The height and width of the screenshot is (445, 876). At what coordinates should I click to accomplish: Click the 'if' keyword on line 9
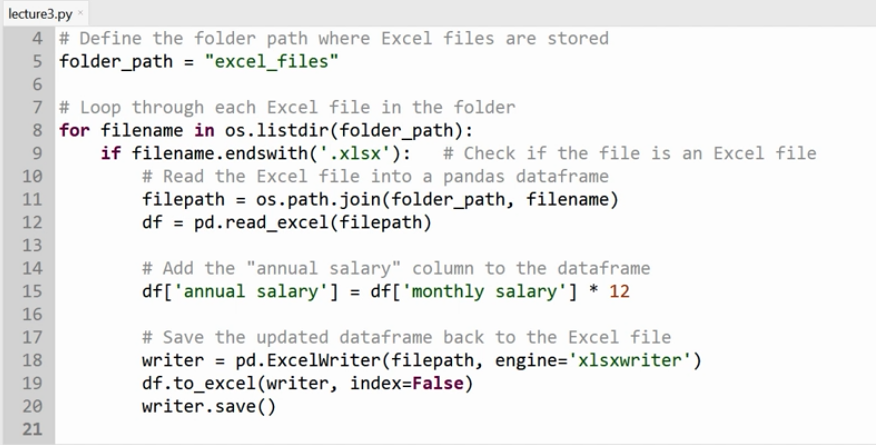(x=110, y=154)
